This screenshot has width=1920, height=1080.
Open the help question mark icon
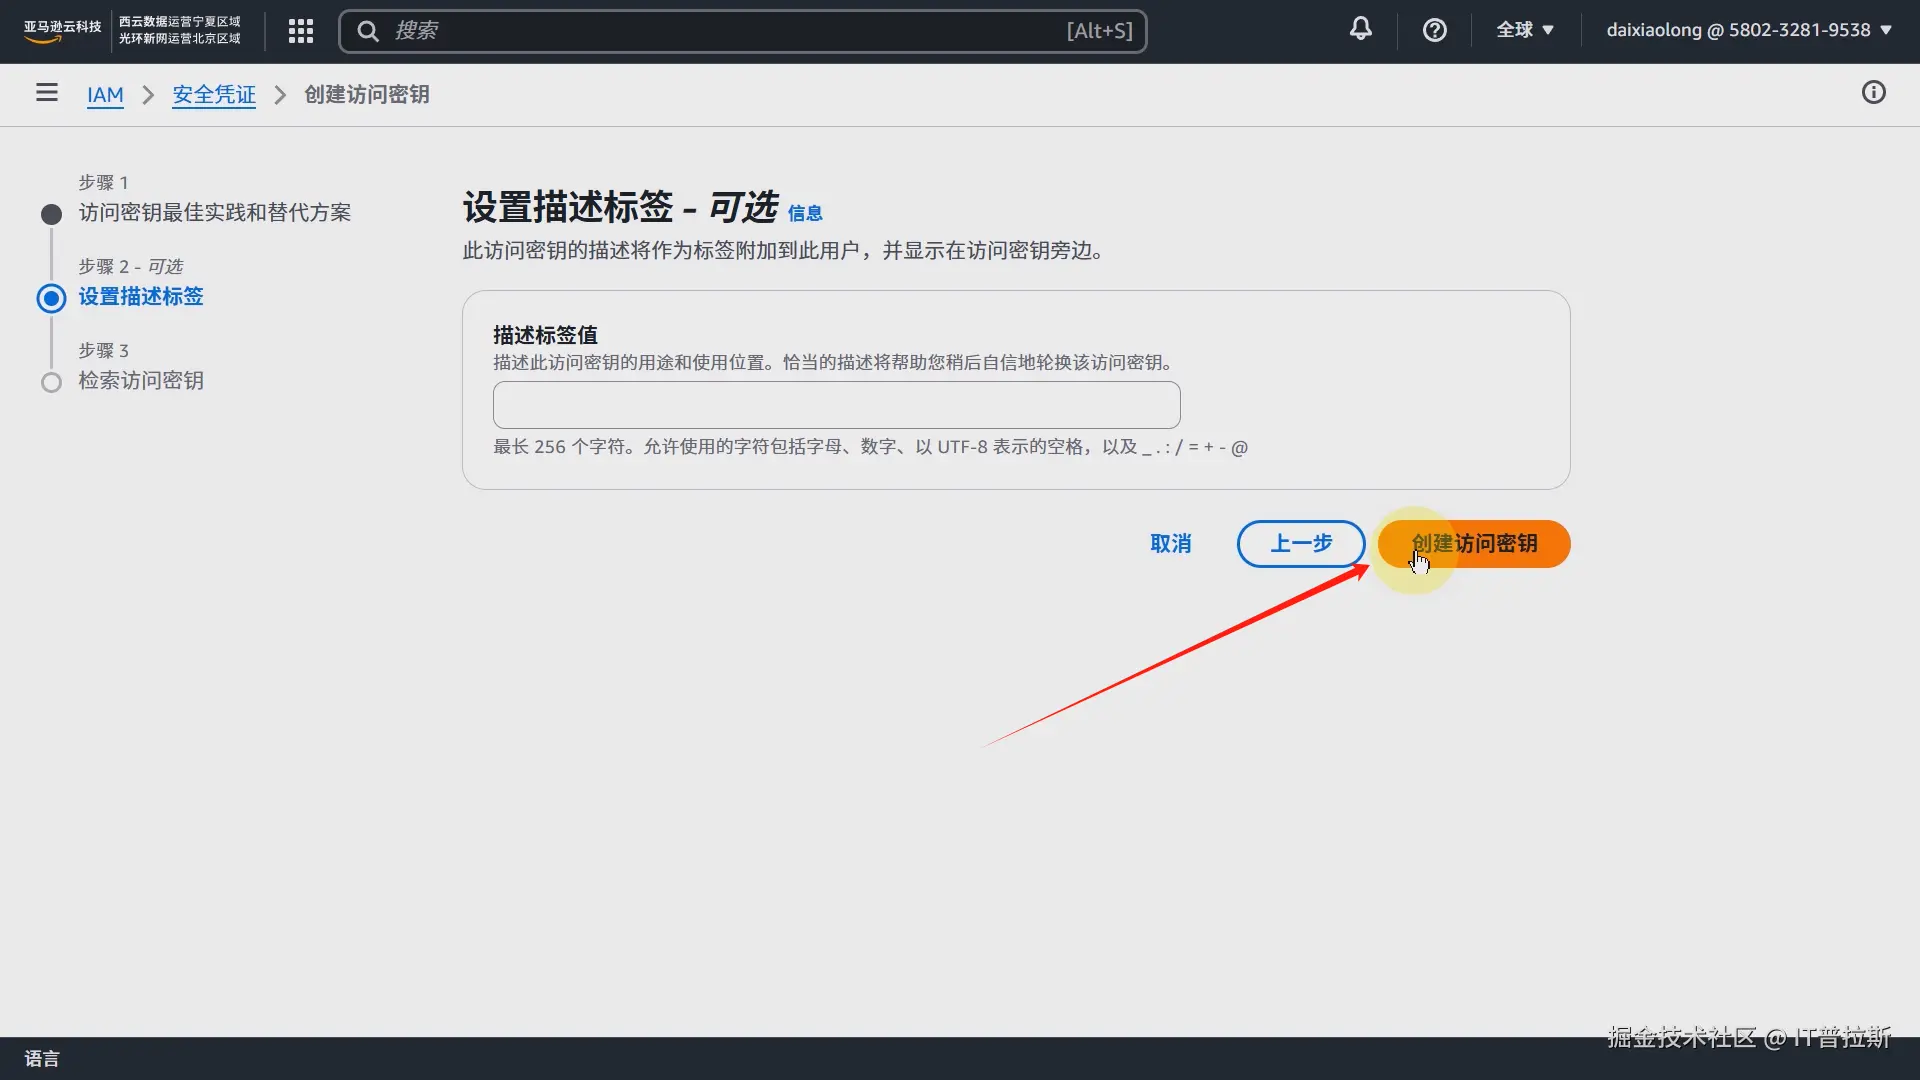click(x=1434, y=30)
